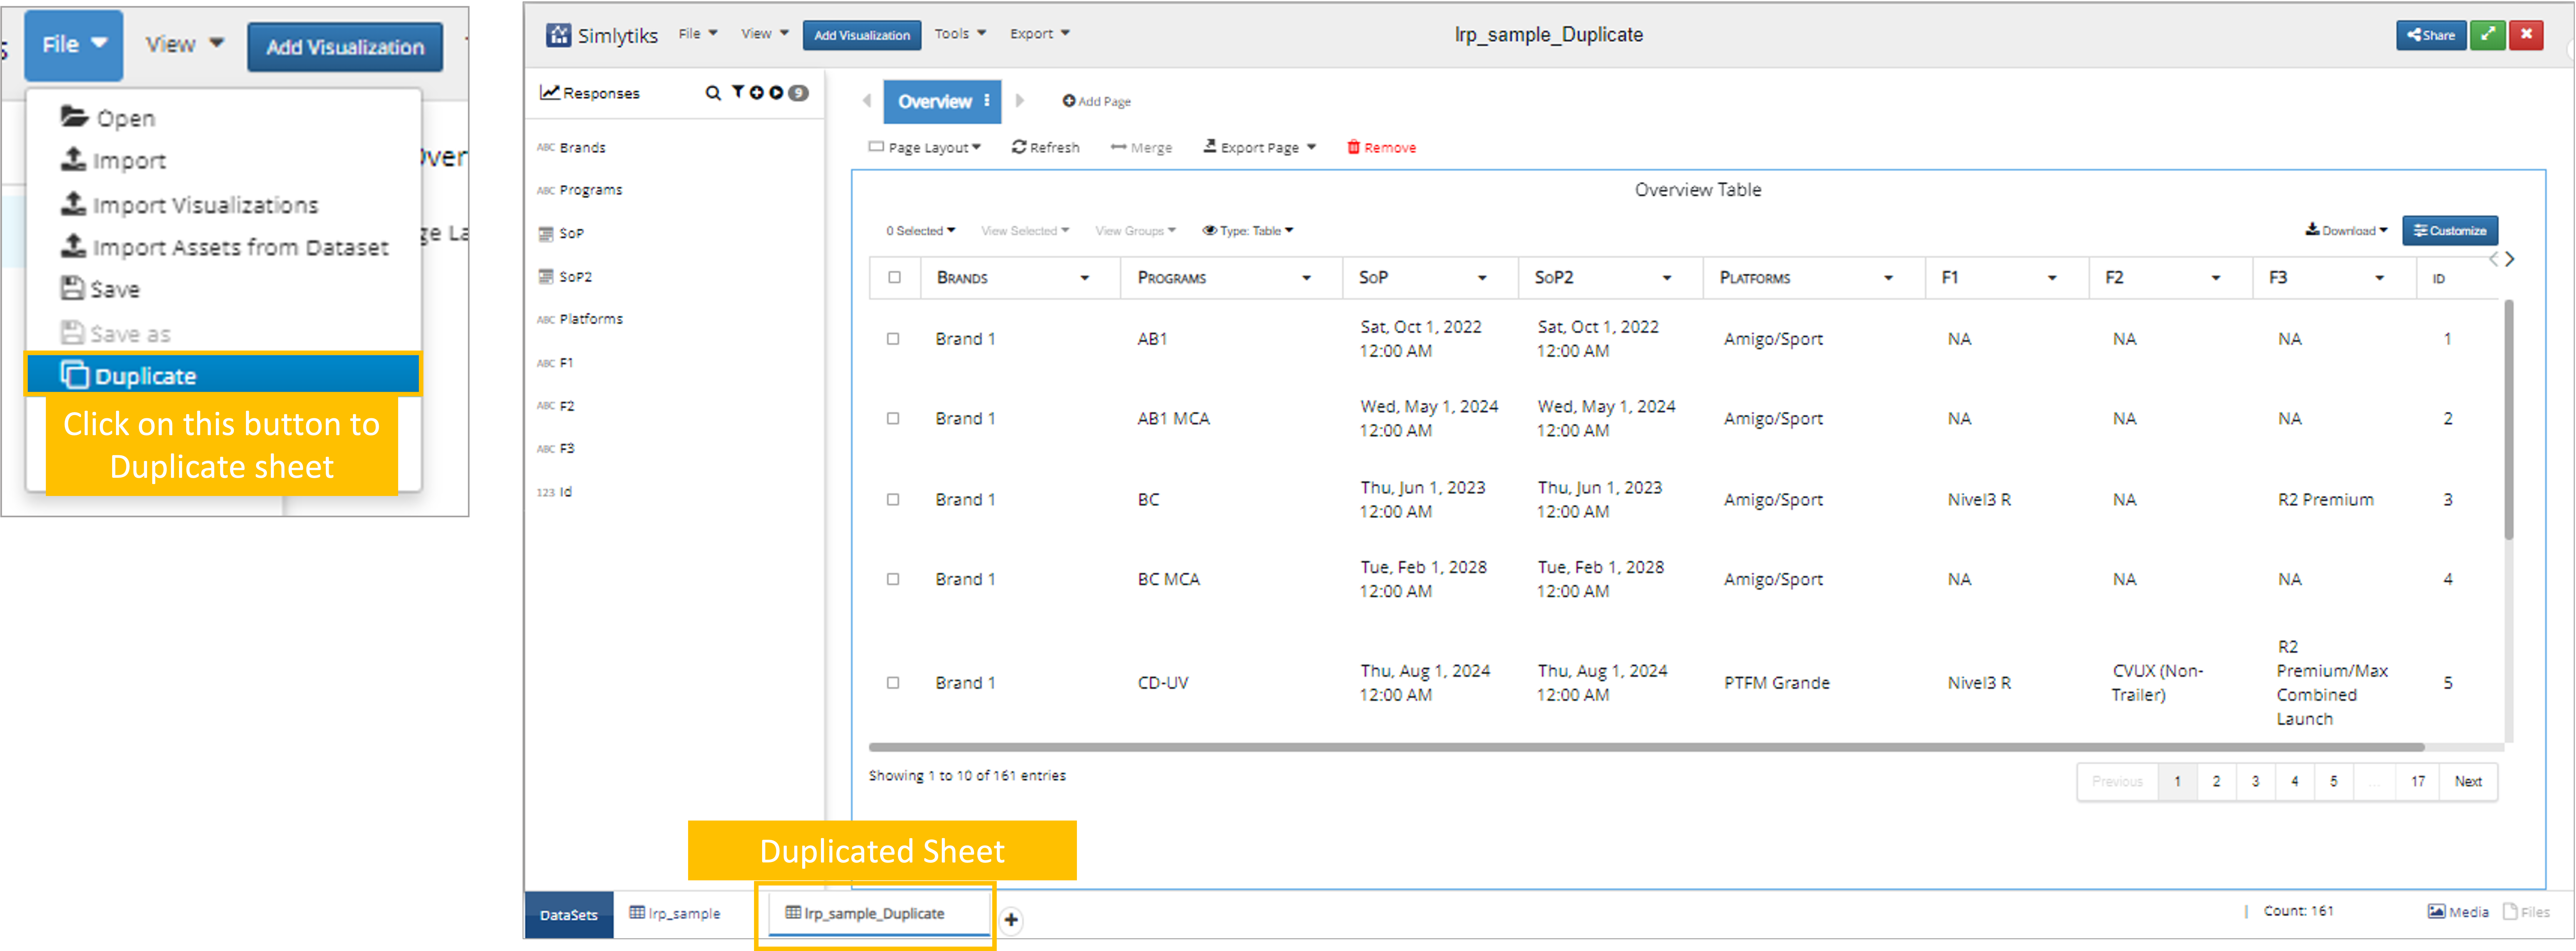This screenshot has width=2576, height=951.
Task: Open the Page Layout dropdown
Action: point(925,148)
